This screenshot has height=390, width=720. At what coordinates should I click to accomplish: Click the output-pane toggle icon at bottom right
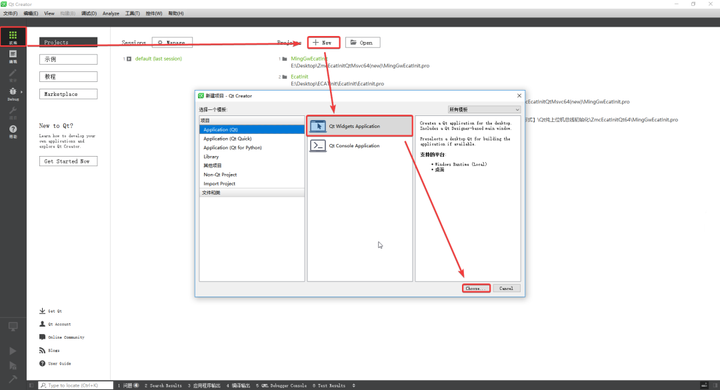[704, 385]
